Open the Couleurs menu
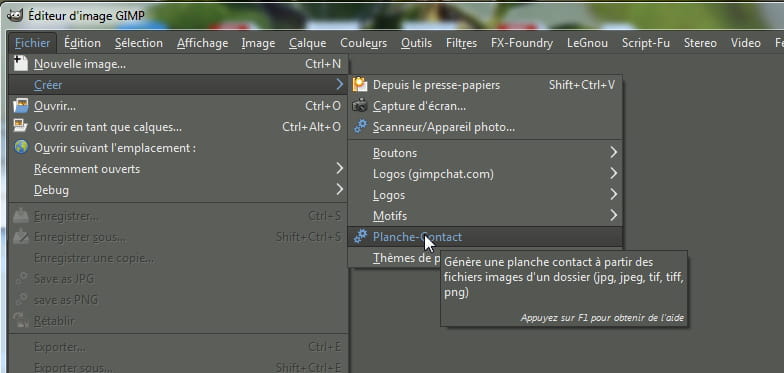The width and height of the screenshot is (784, 373). (x=364, y=43)
